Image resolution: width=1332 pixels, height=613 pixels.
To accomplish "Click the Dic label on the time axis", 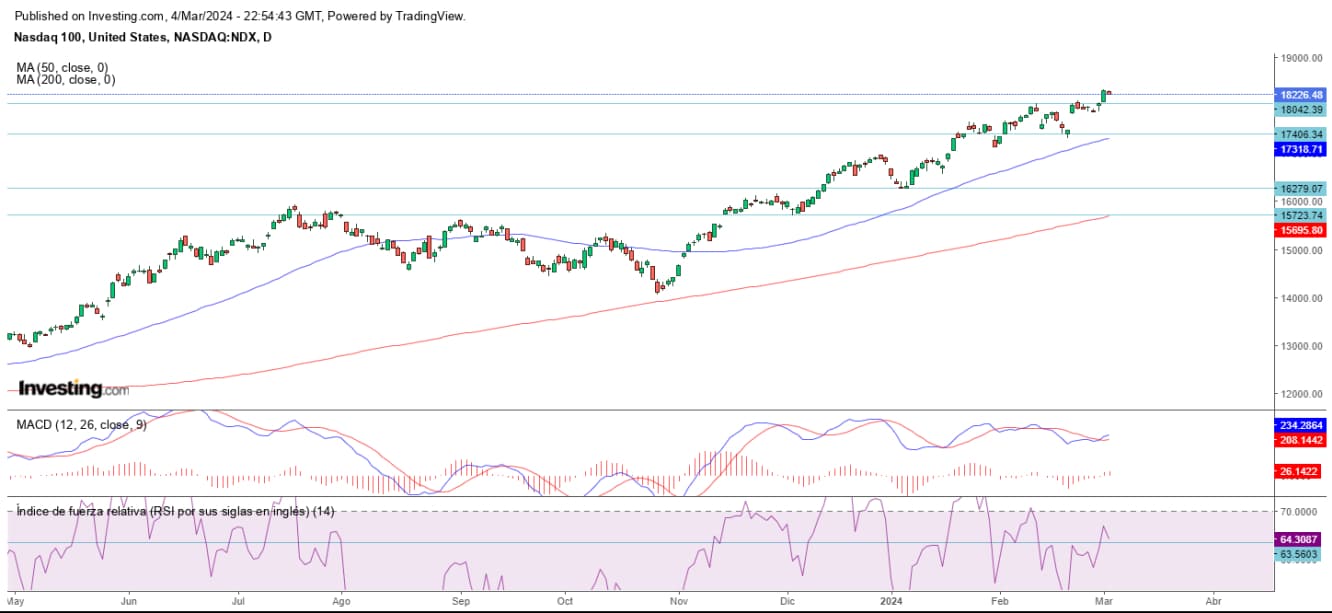I will click(x=787, y=602).
